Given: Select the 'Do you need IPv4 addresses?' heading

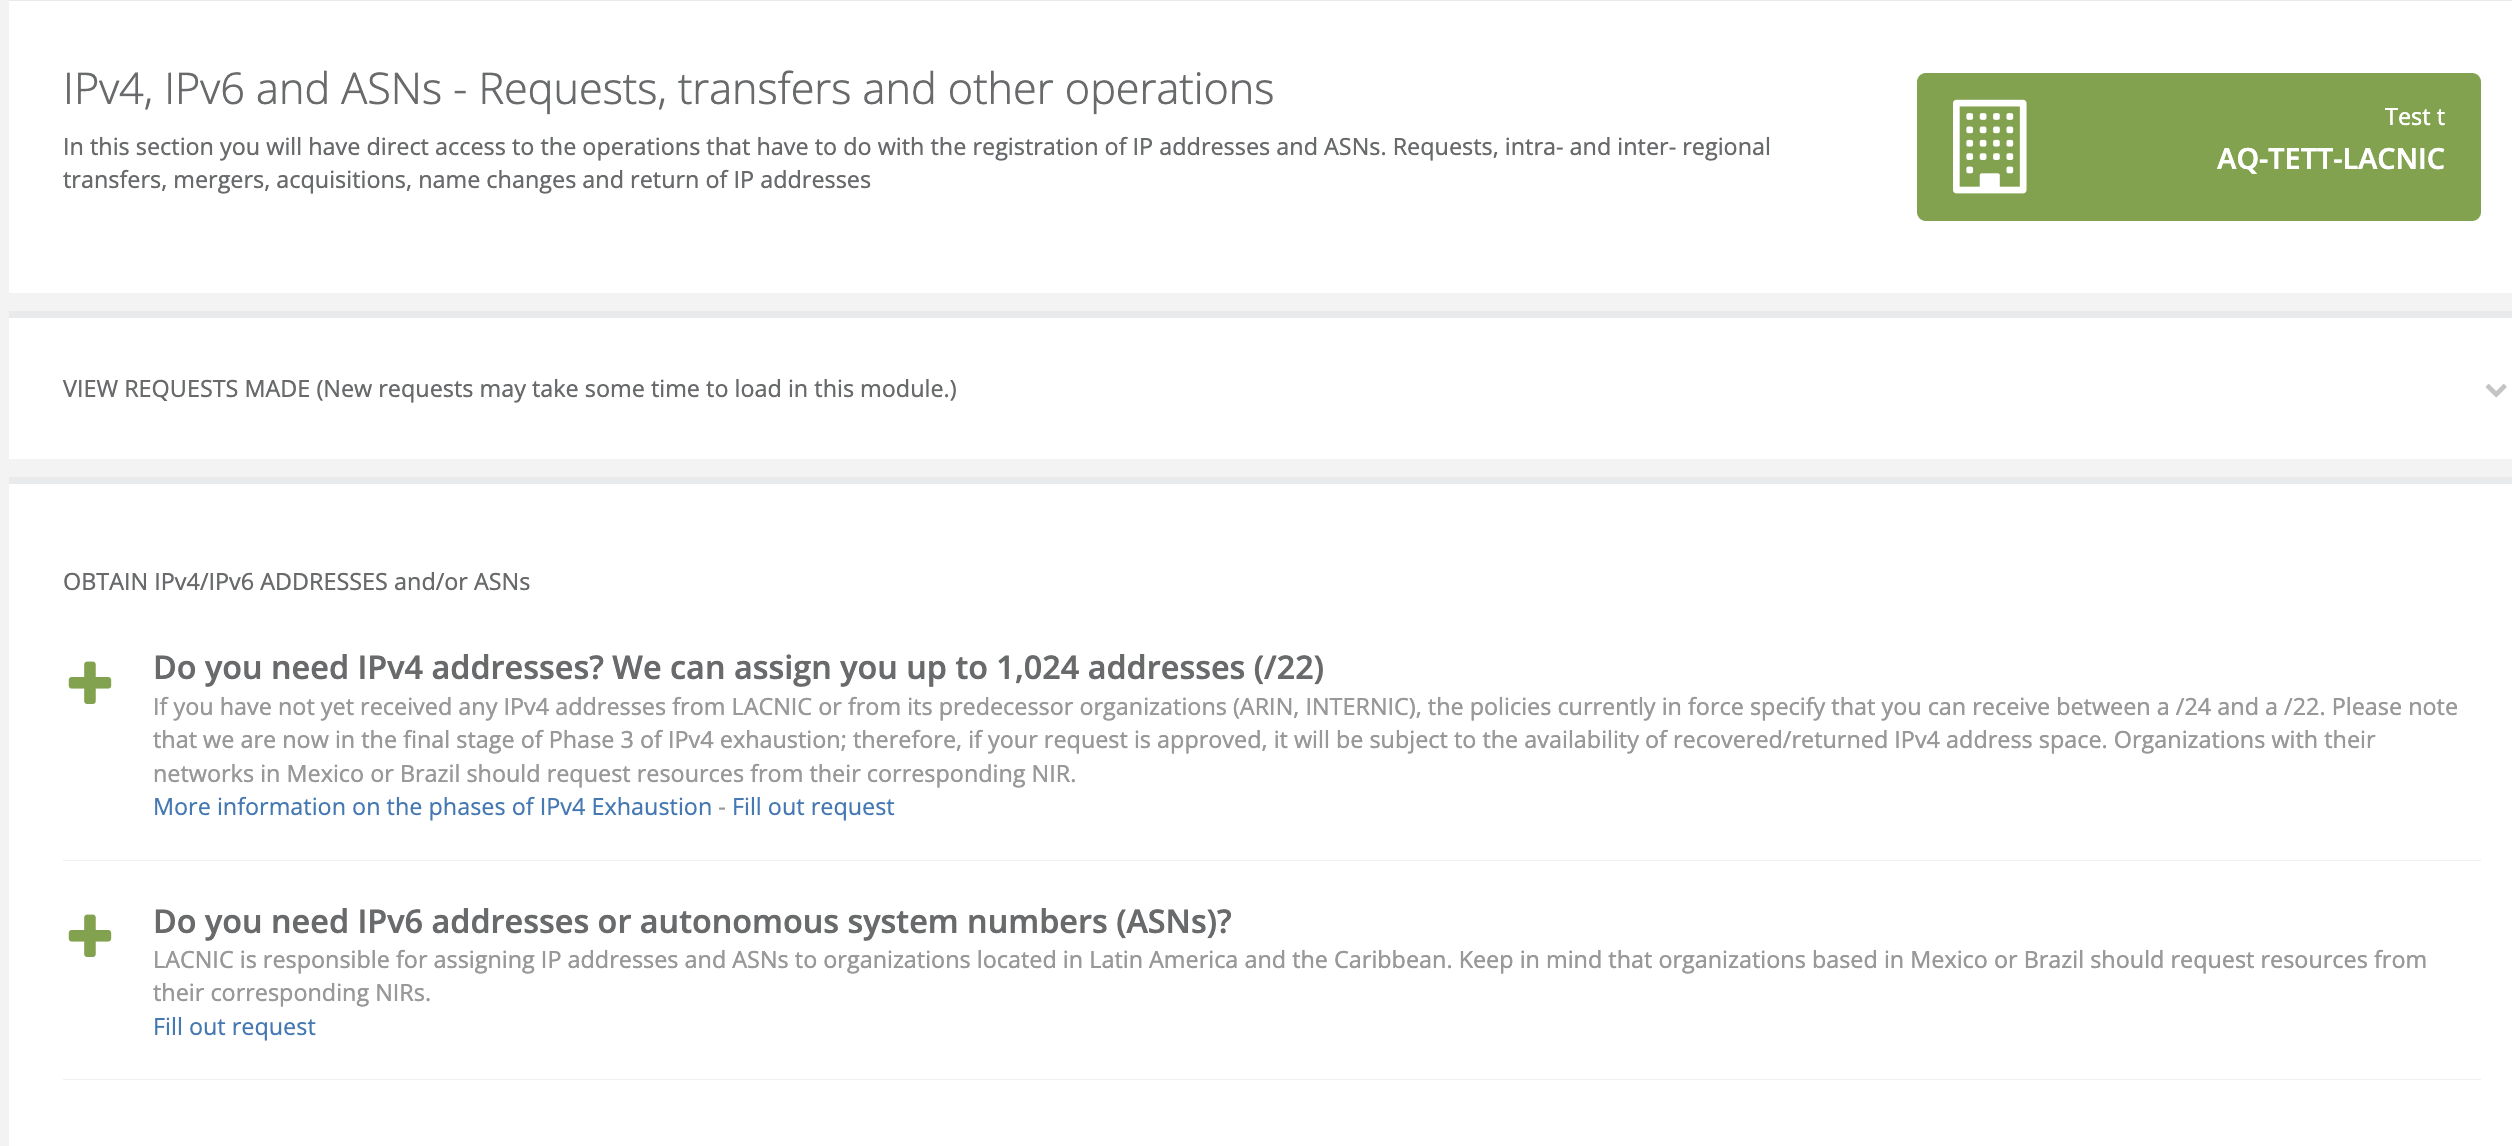Looking at the screenshot, I should tap(738, 668).
